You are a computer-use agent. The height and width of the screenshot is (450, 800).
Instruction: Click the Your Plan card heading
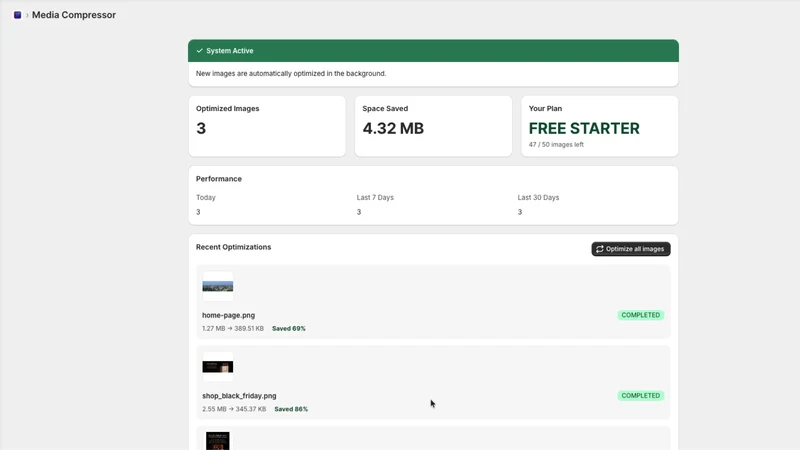click(x=545, y=109)
